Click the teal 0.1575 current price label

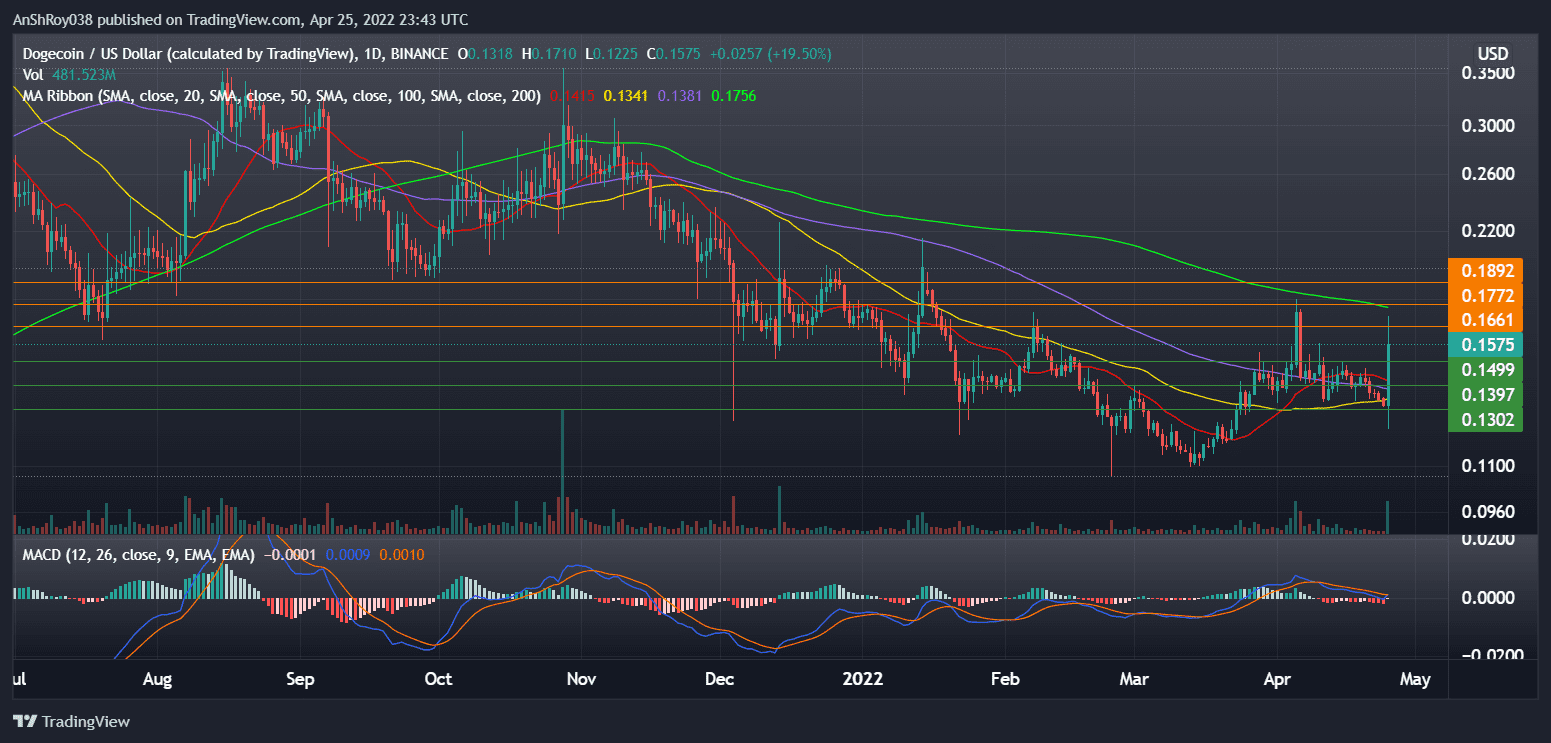click(x=1486, y=344)
